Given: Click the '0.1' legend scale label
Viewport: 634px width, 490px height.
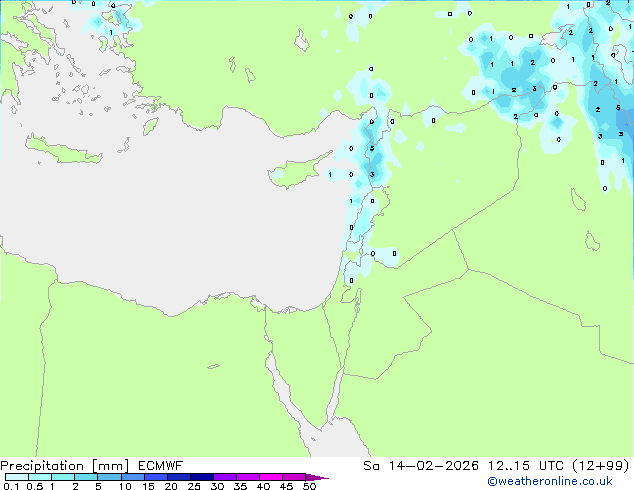Looking at the screenshot, I should (x=11, y=486).
